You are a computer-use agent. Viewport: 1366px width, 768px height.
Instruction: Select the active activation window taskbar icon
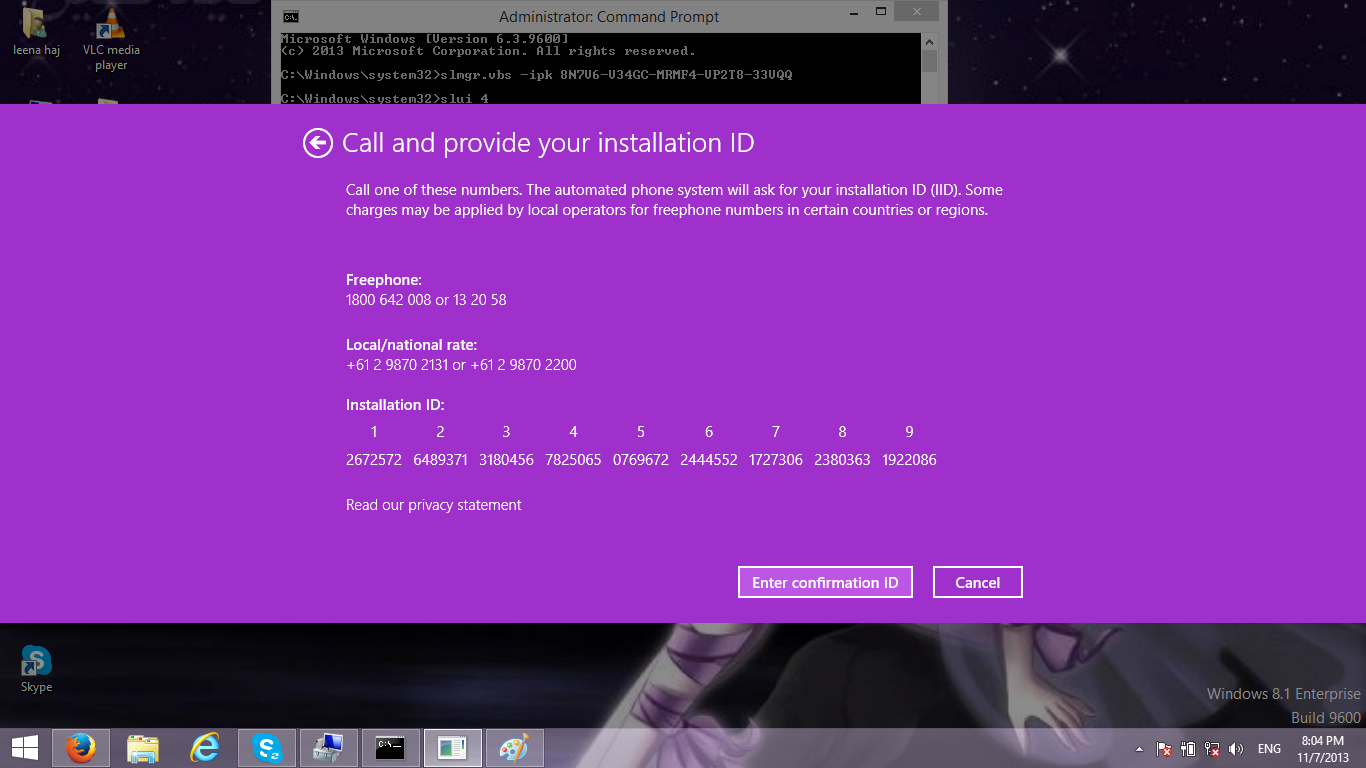(453, 747)
